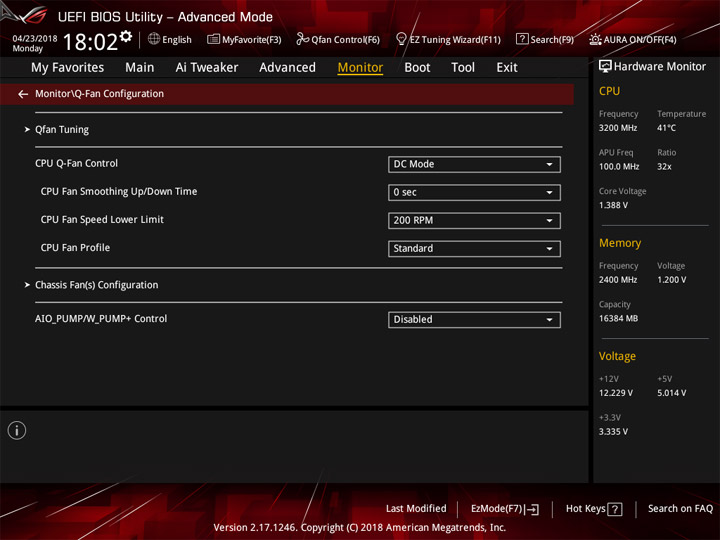Click CPU Q-Fan Control label

(76, 163)
